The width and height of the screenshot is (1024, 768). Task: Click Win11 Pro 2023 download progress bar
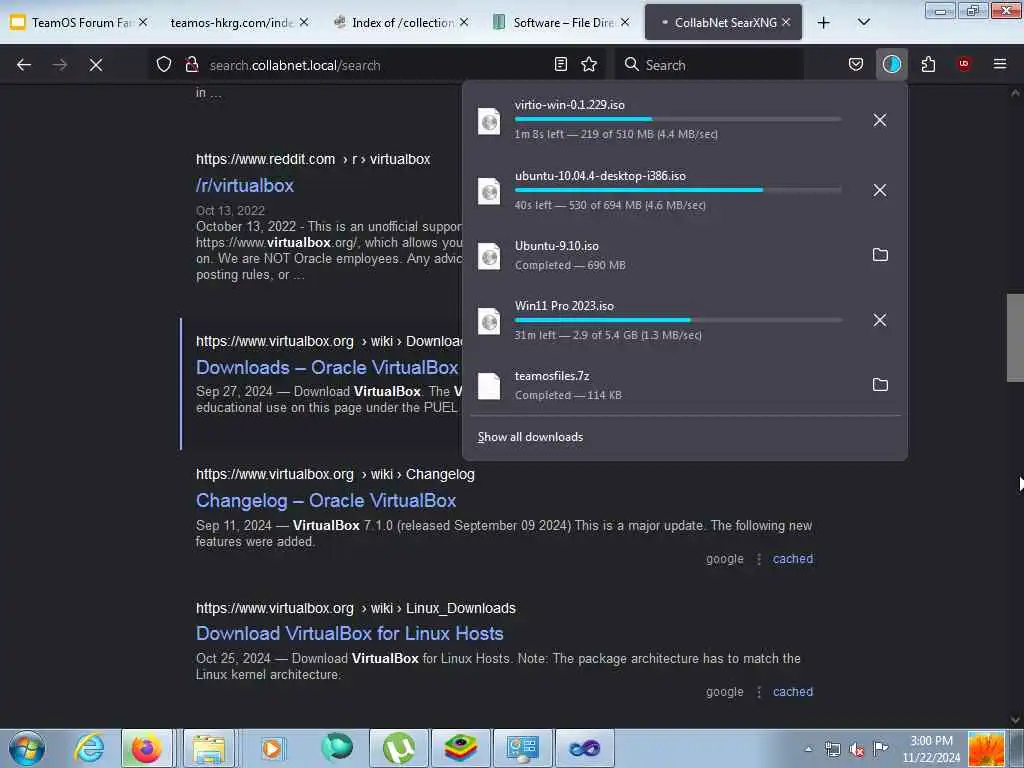click(678, 320)
